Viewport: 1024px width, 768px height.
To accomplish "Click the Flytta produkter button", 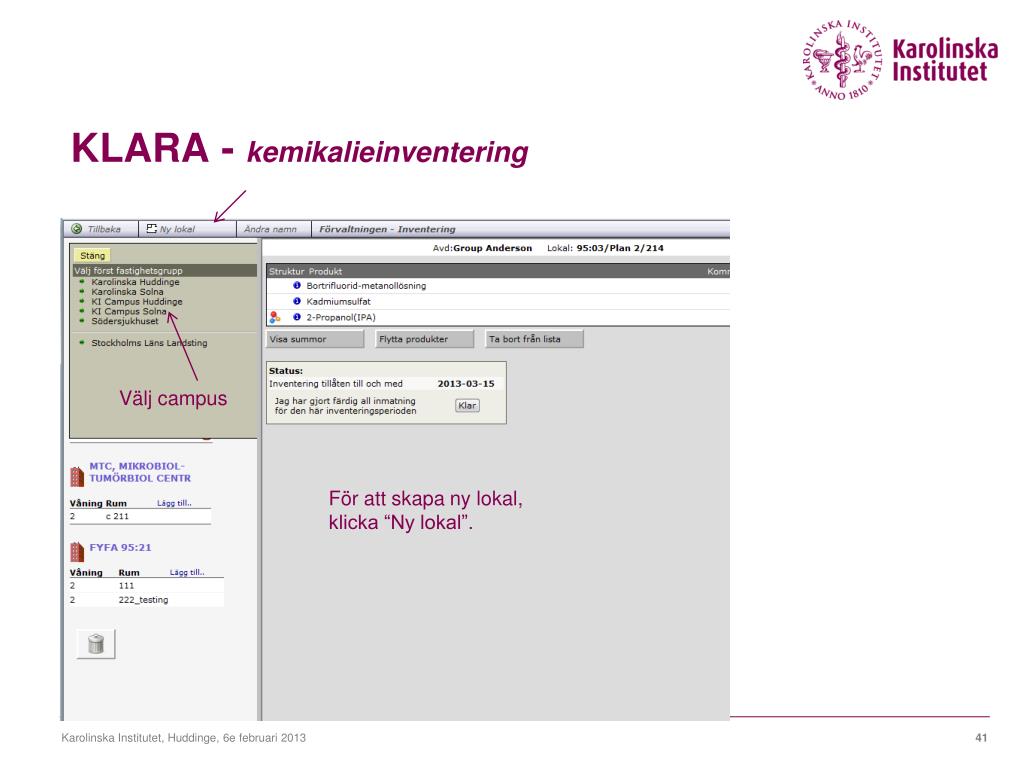I will (424, 339).
